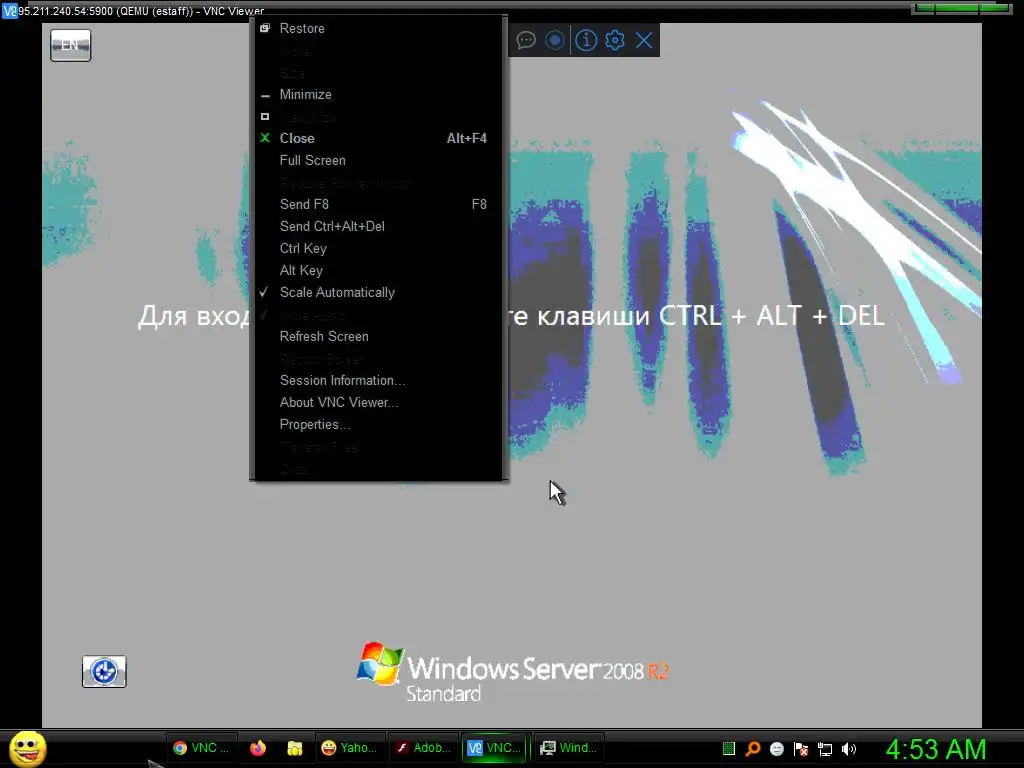Open the network tray icon
The image size is (1024, 768).
[x=825, y=749]
